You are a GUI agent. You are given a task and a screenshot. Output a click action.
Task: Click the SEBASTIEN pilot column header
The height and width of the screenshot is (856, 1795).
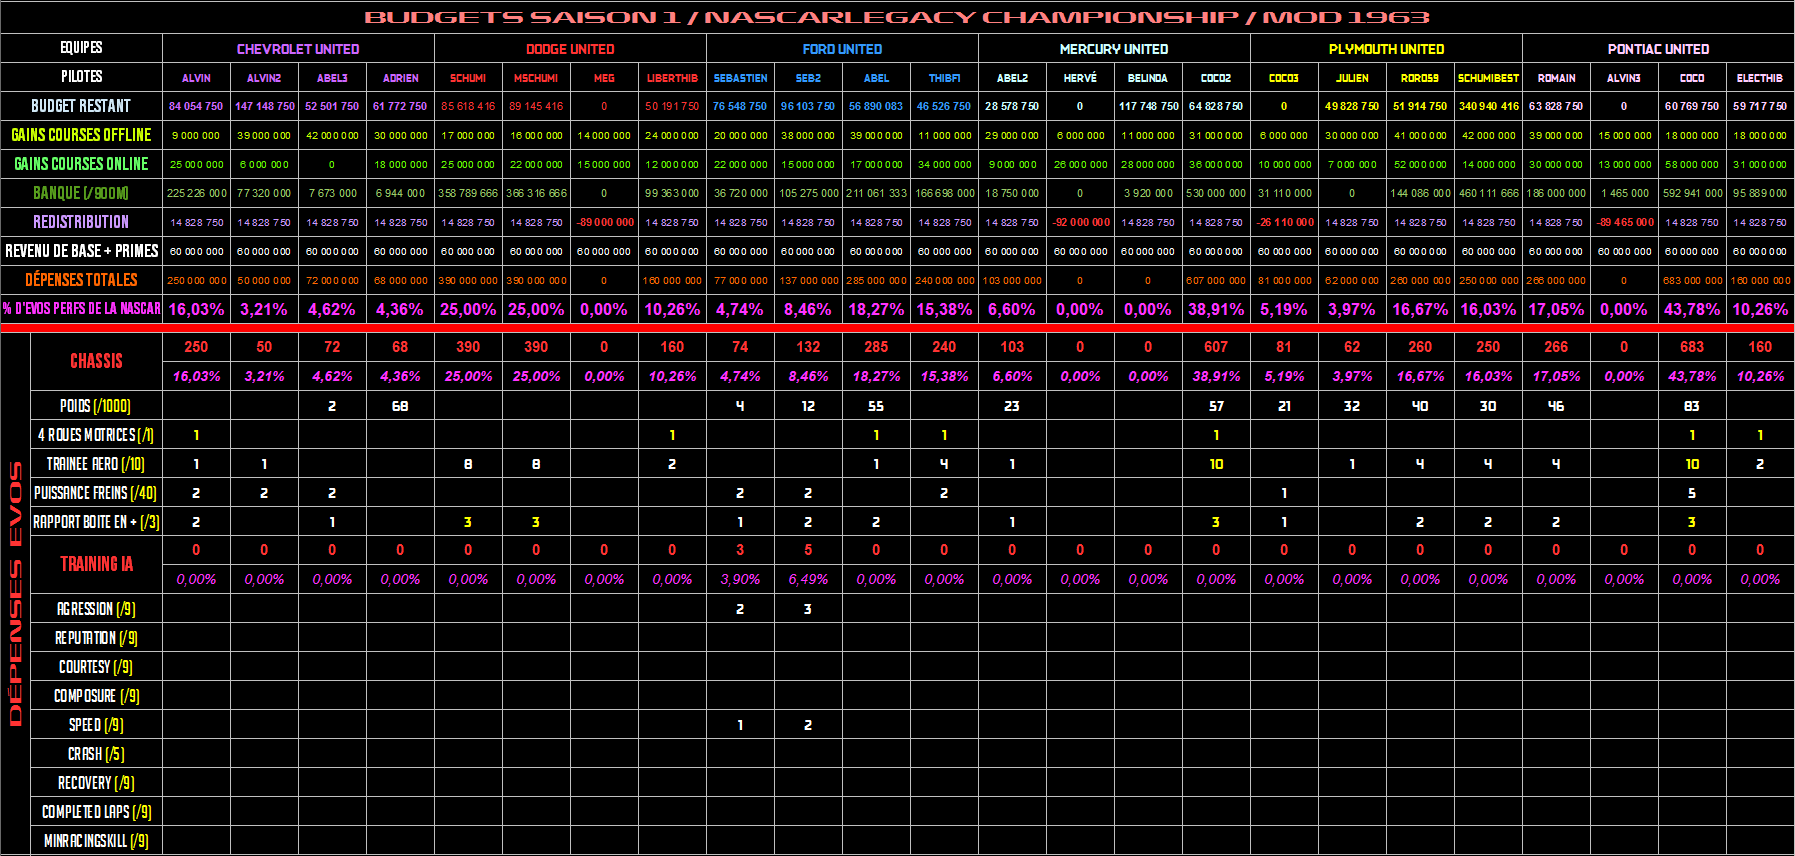pos(740,78)
